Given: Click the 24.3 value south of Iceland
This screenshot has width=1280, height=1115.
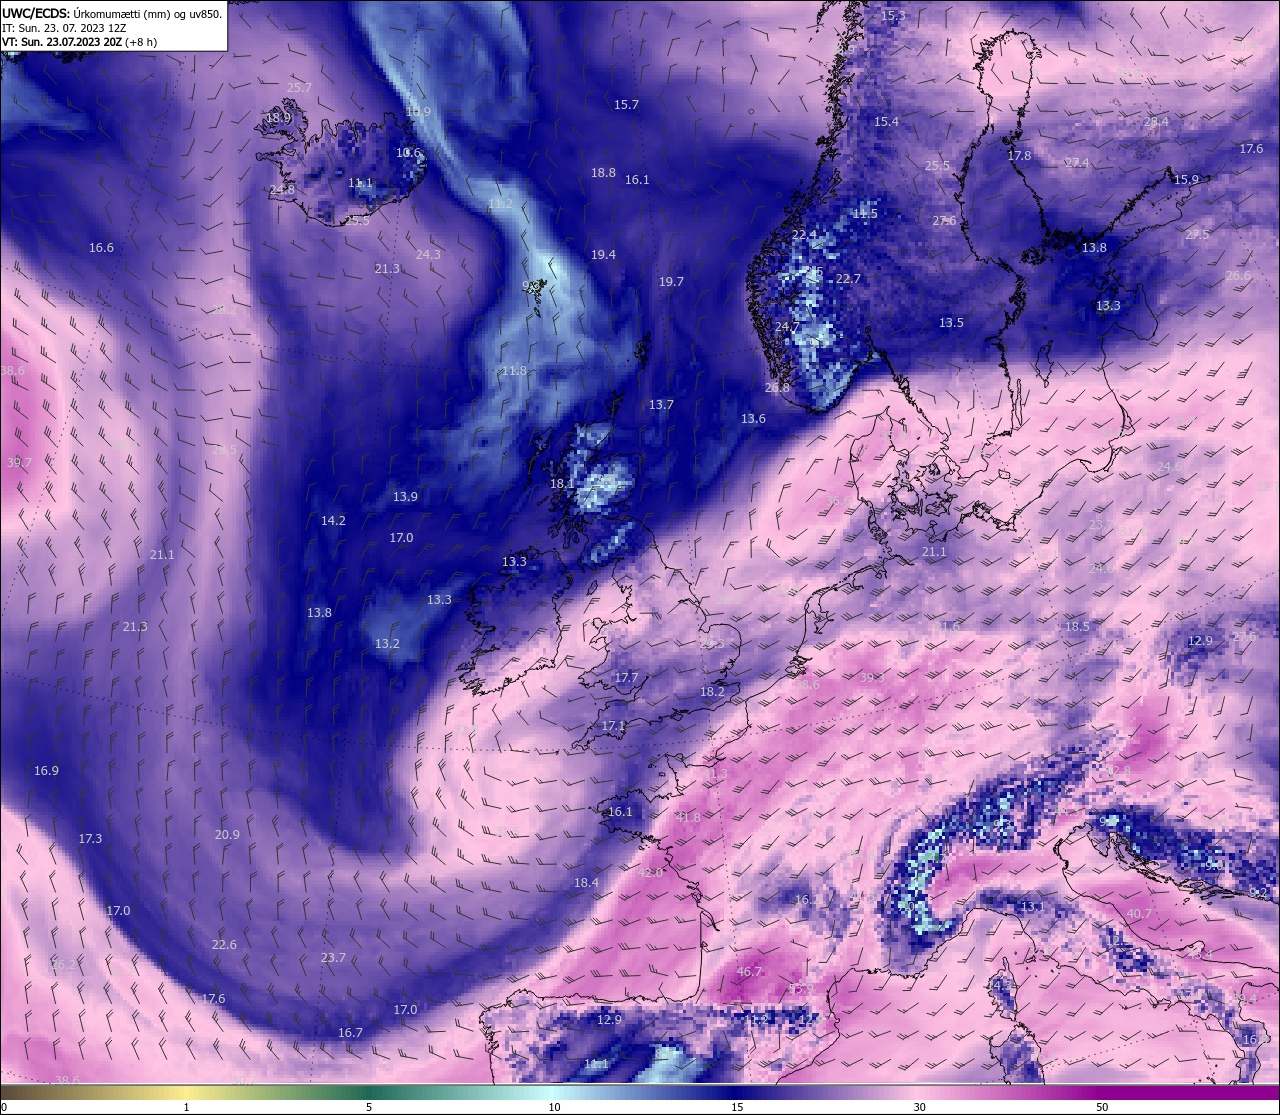Looking at the screenshot, I should tap(428, 255).
